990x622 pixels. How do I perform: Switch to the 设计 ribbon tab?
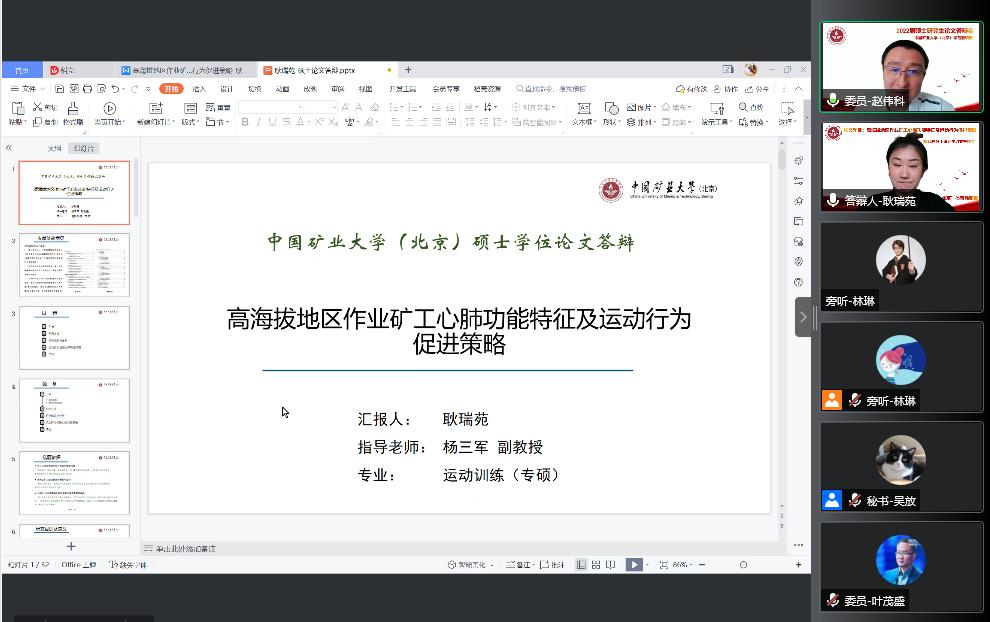tap(227, 89)
